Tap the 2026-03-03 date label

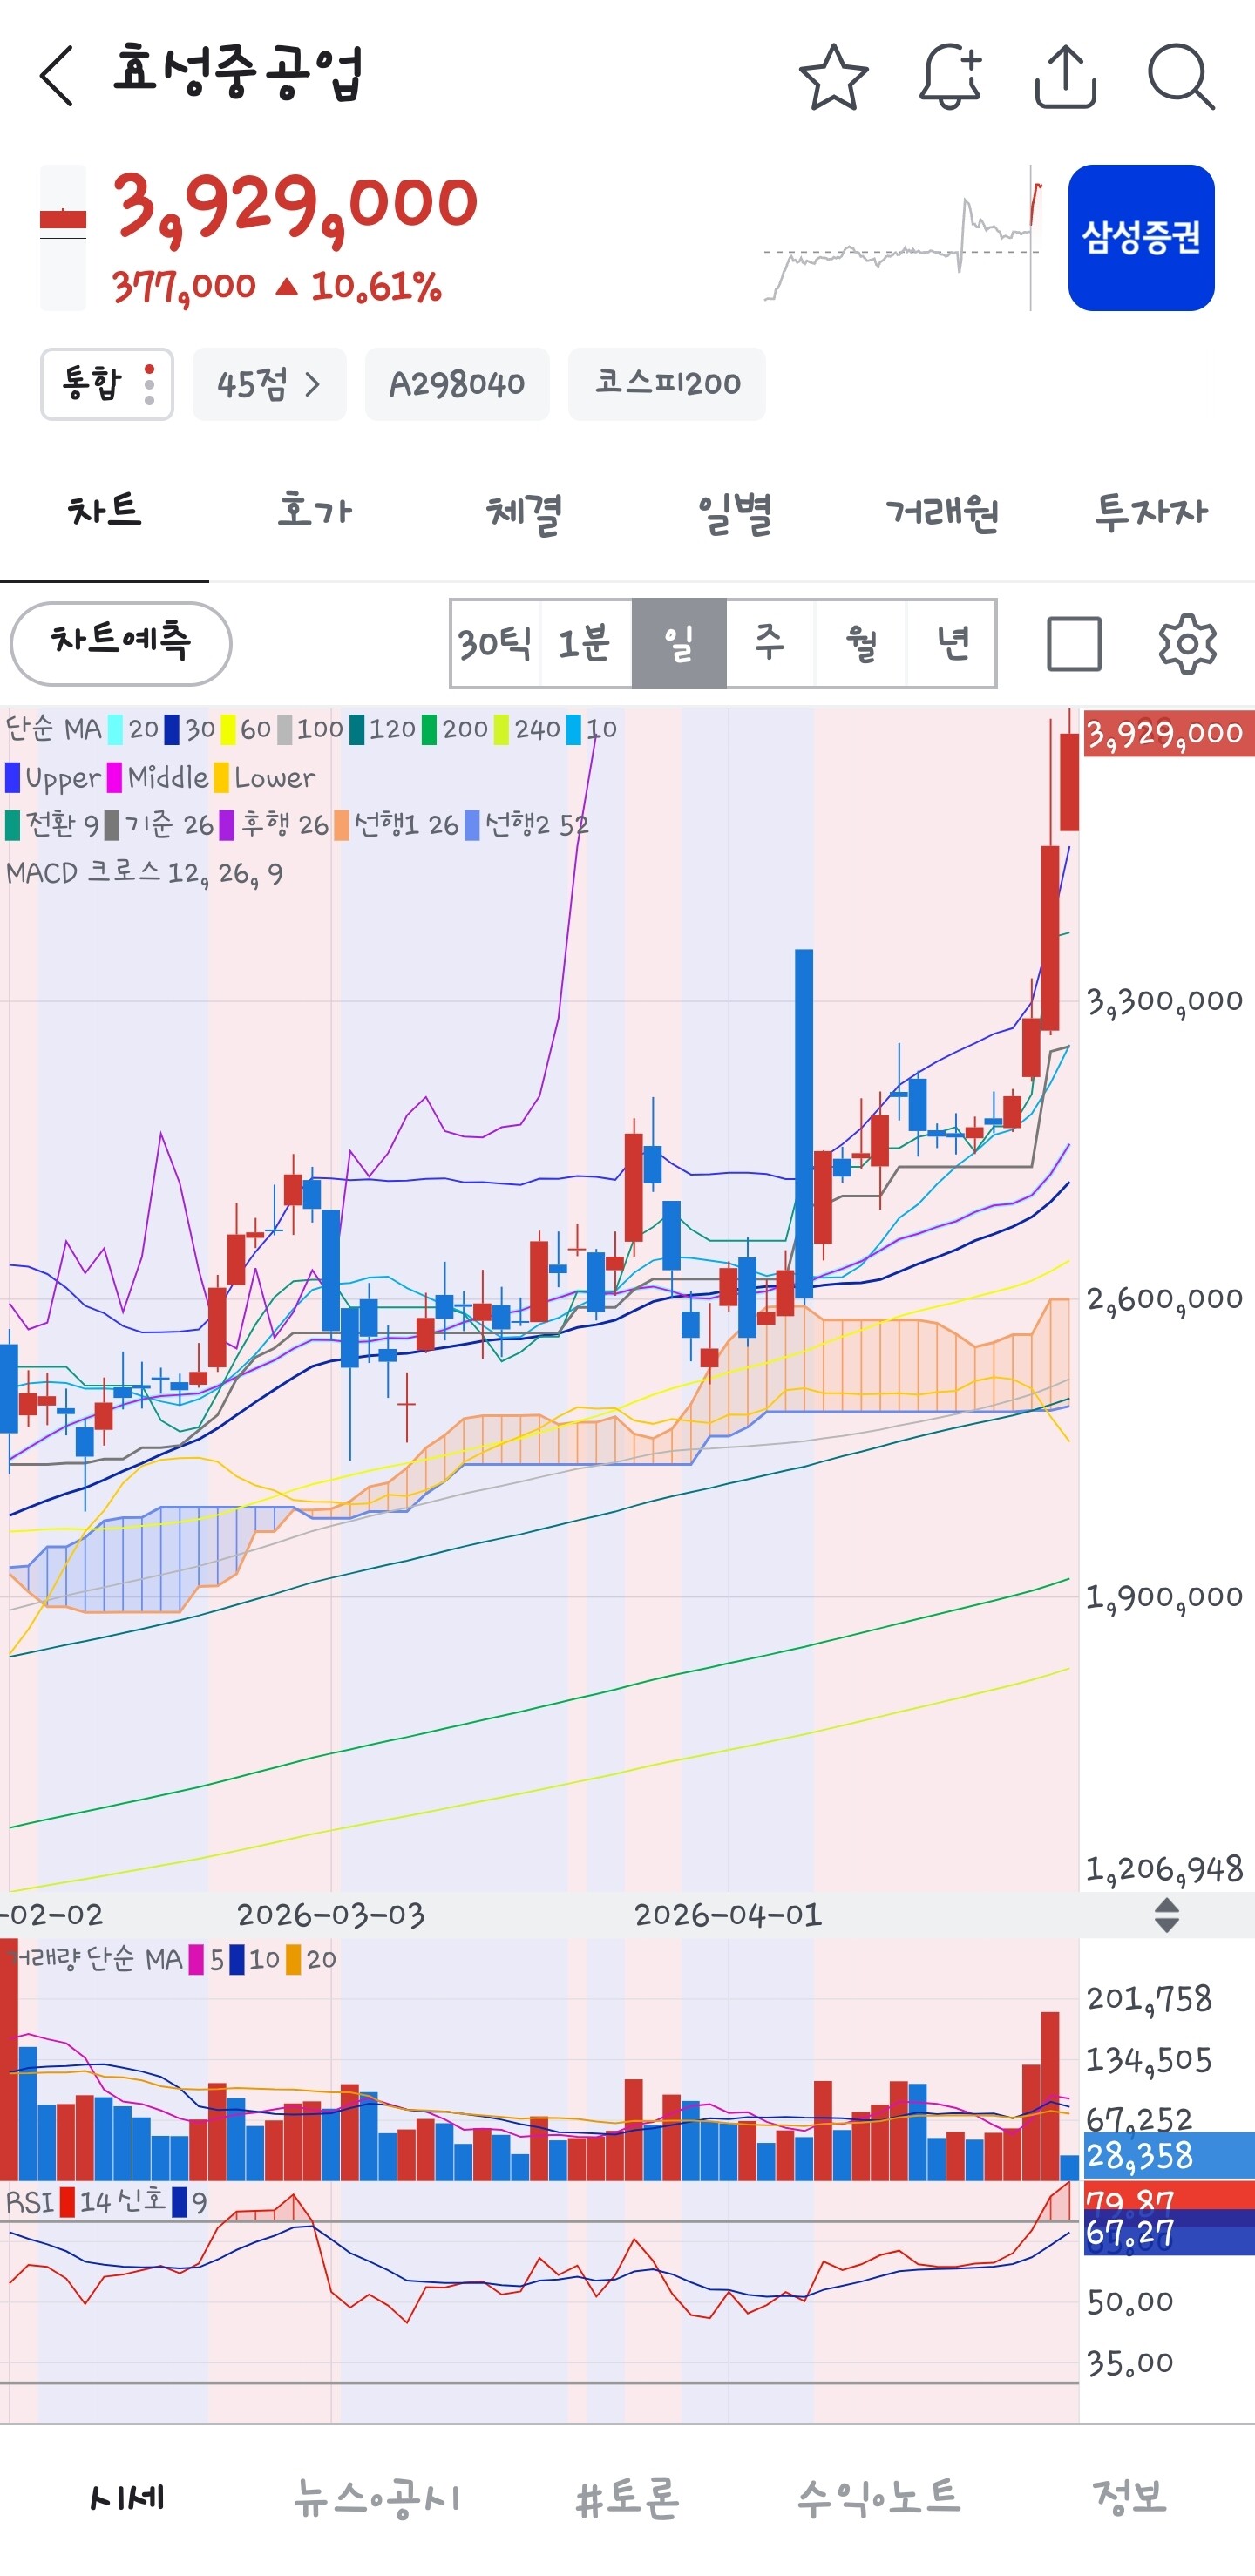point(330,1915)
